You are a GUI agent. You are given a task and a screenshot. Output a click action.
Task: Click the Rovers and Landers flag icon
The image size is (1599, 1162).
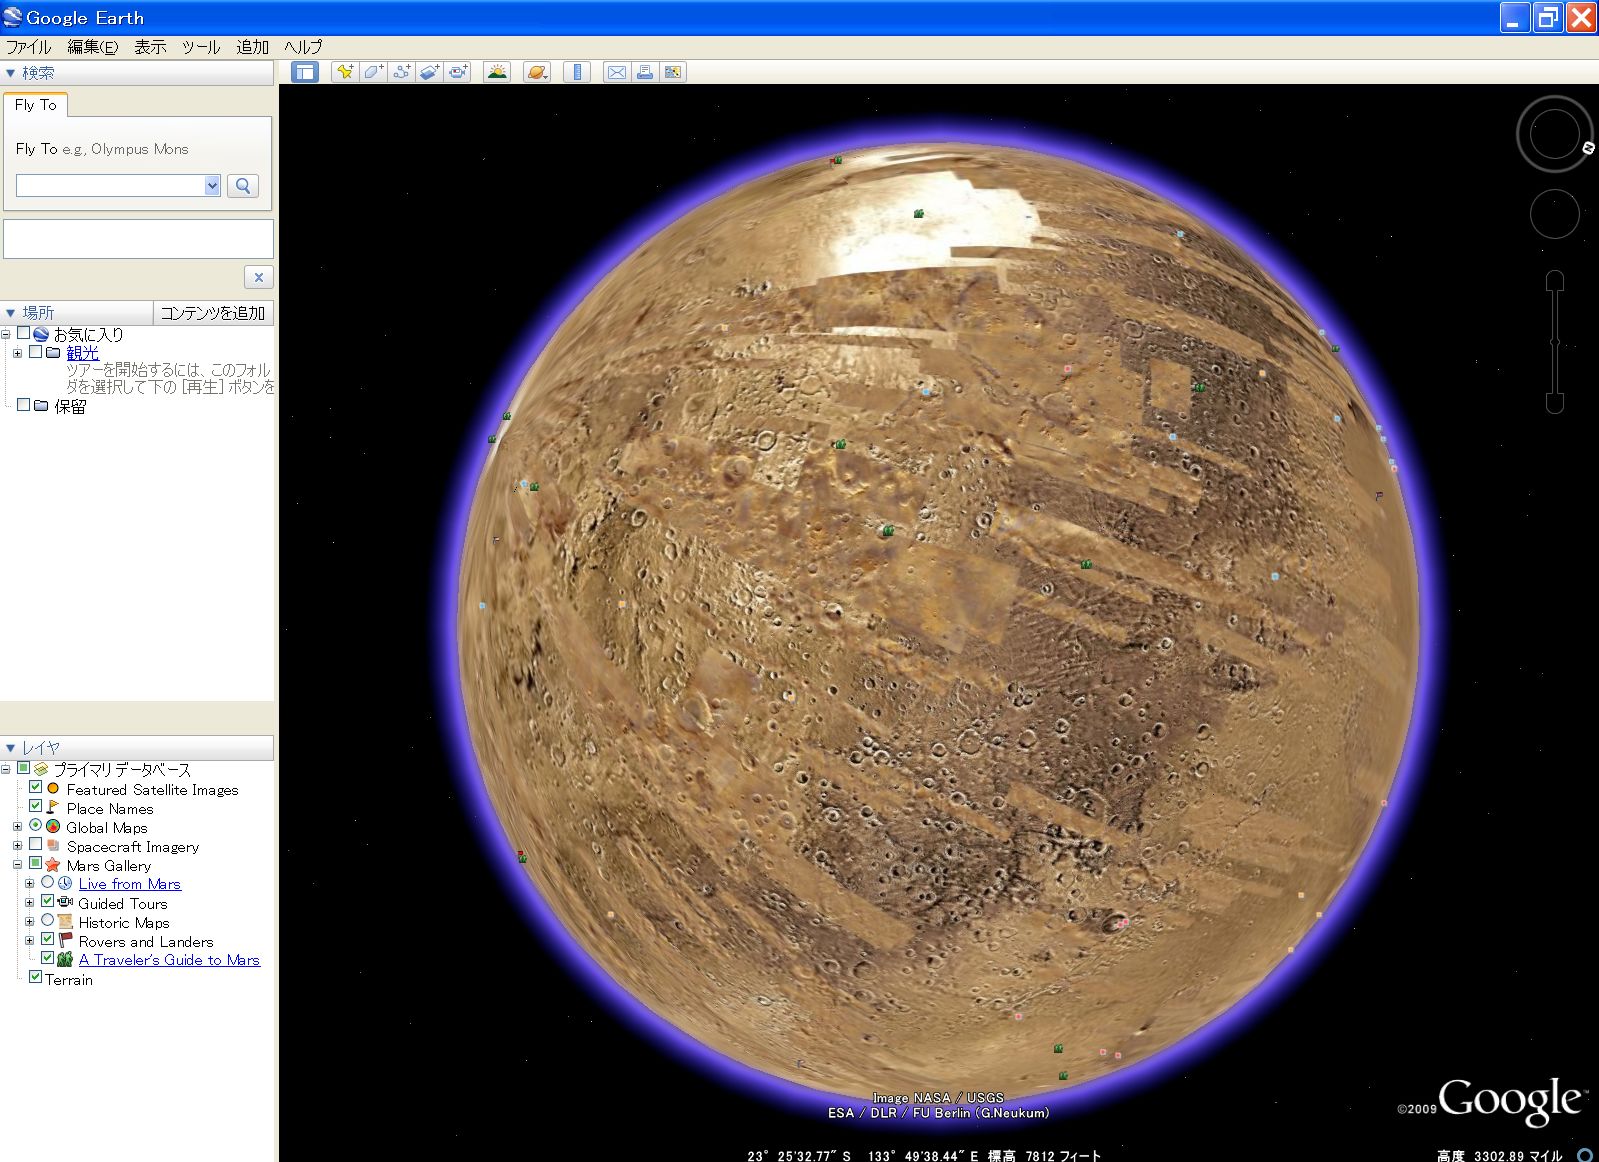point(66,941)
